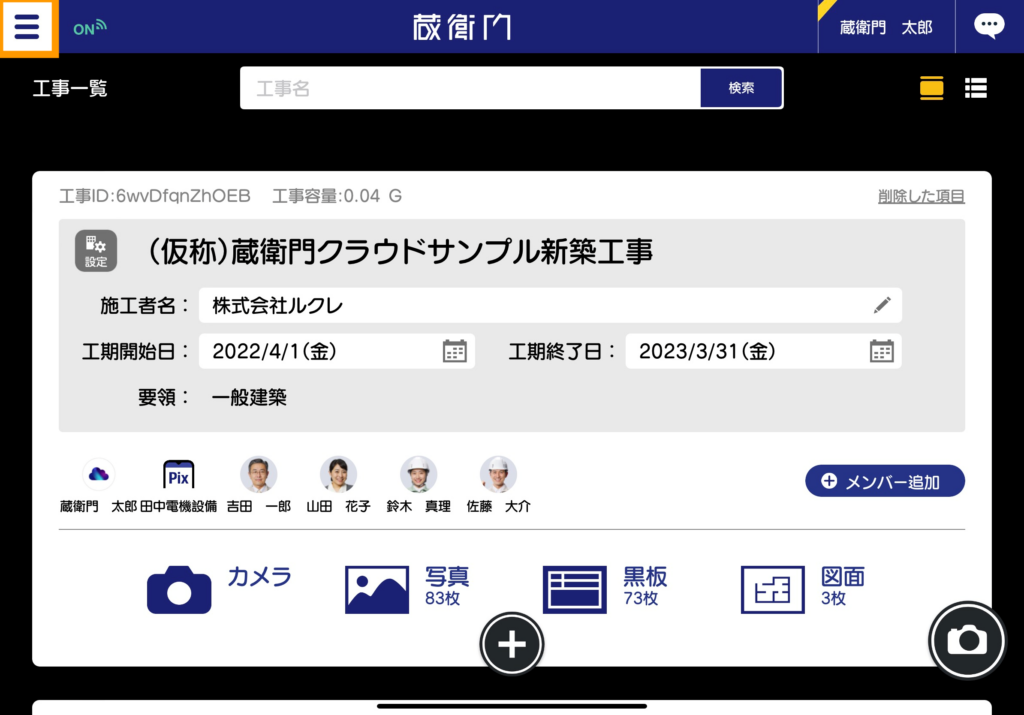Viewport: 1024px width, 715px height.
Task: Click the 工事一覧 heading
Action: pos(70,88)
